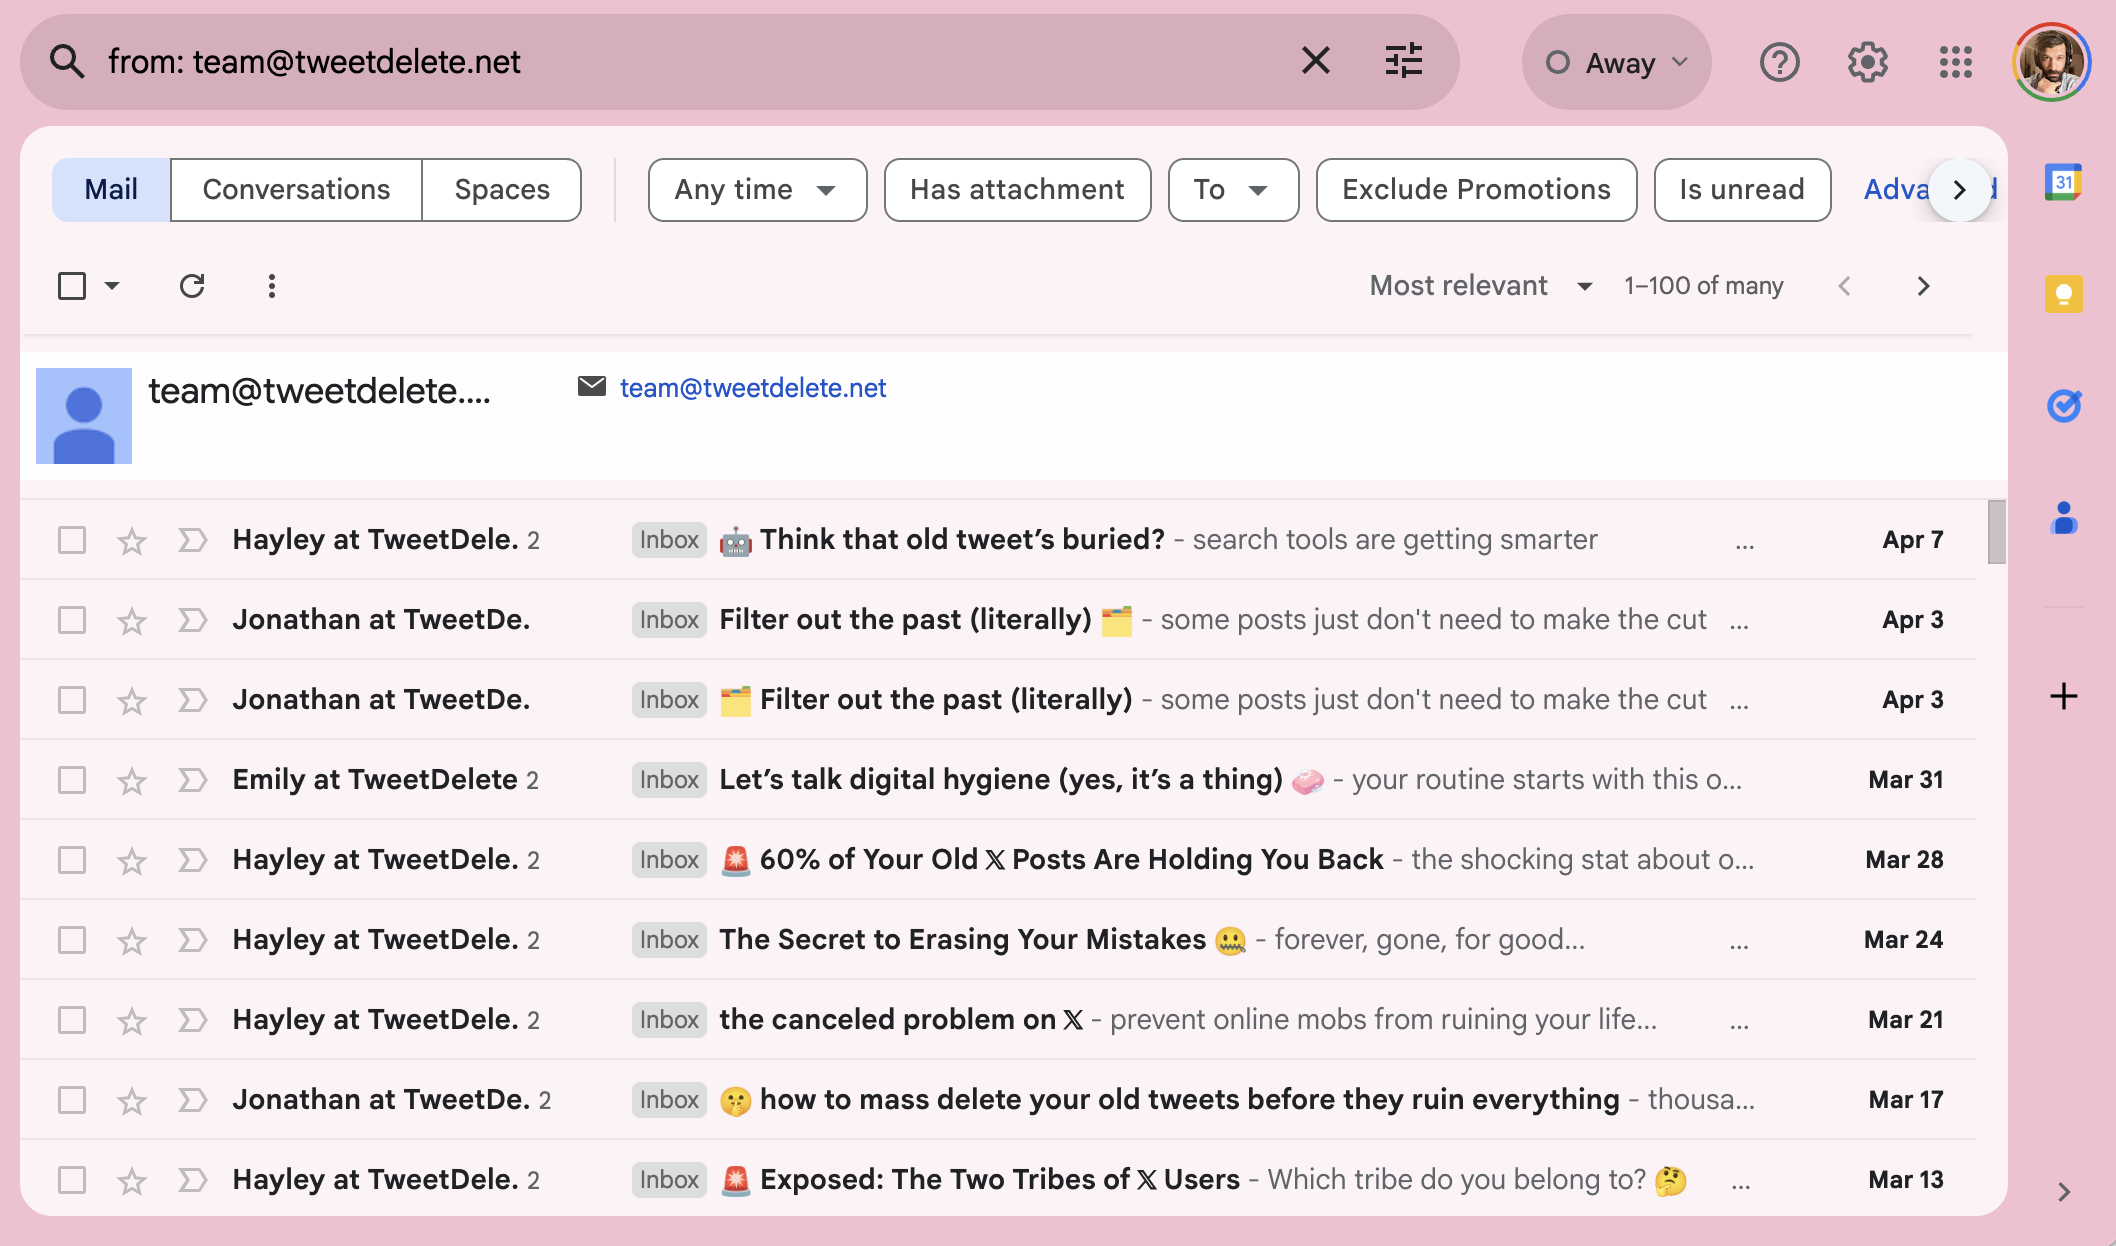Star the mass delete old tweets email
This screenshot has height=1246, width=2116.
[x=132, y=1101]
